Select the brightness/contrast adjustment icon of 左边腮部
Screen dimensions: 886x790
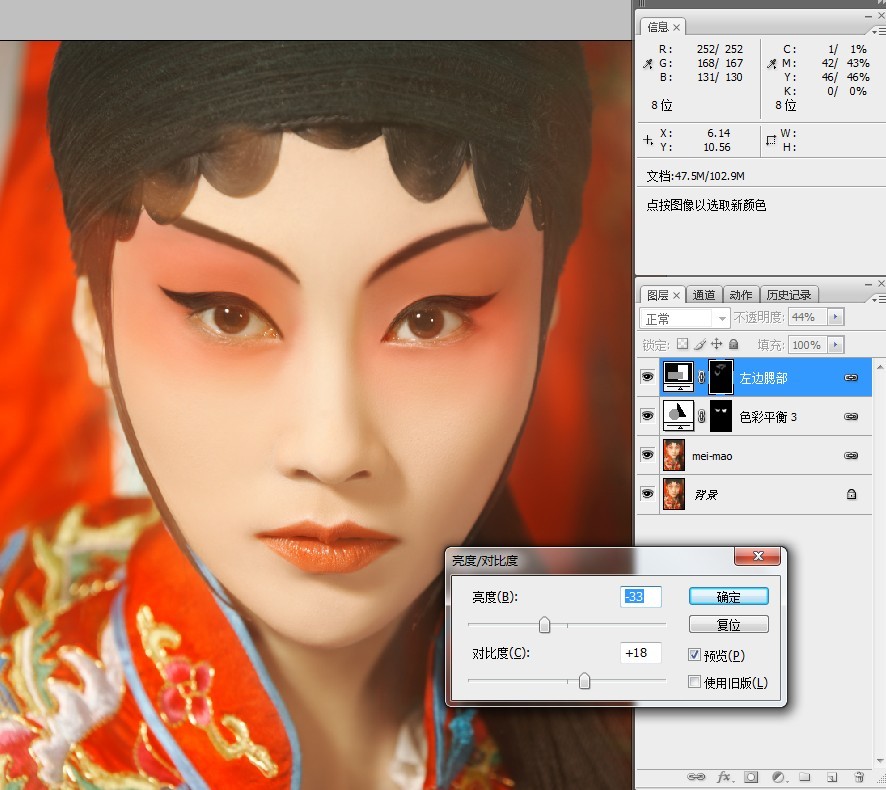pos(678,376)
